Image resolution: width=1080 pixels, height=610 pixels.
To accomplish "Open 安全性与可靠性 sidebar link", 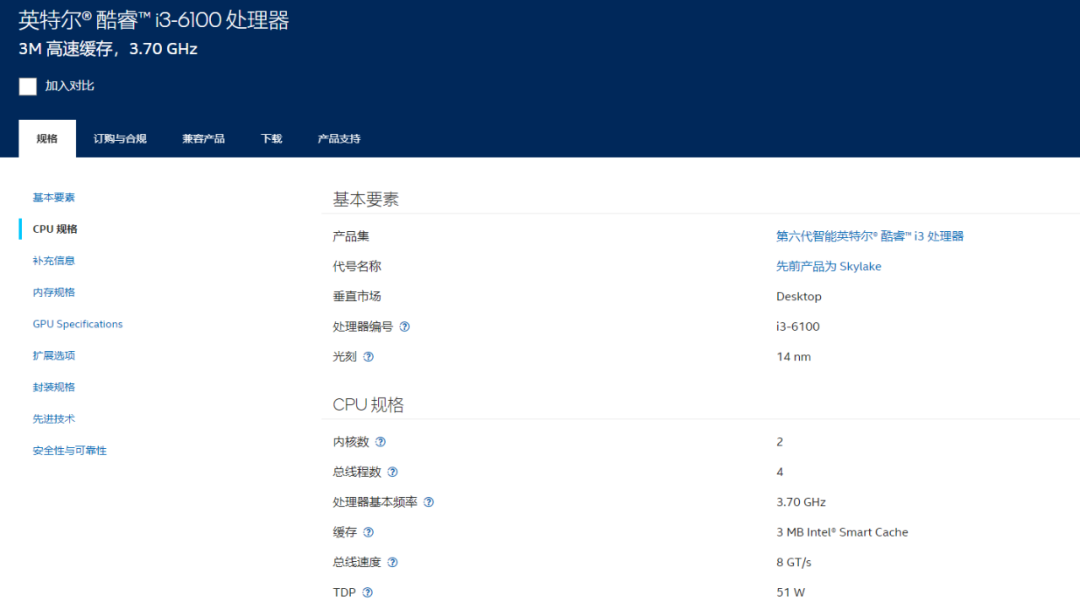I will click(70, 451).
